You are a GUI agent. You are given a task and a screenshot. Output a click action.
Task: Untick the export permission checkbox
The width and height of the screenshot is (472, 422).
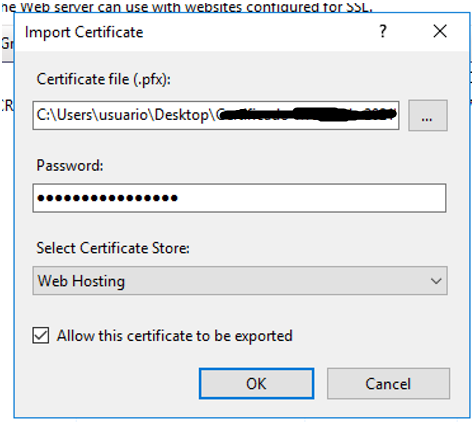click(41, 335)
